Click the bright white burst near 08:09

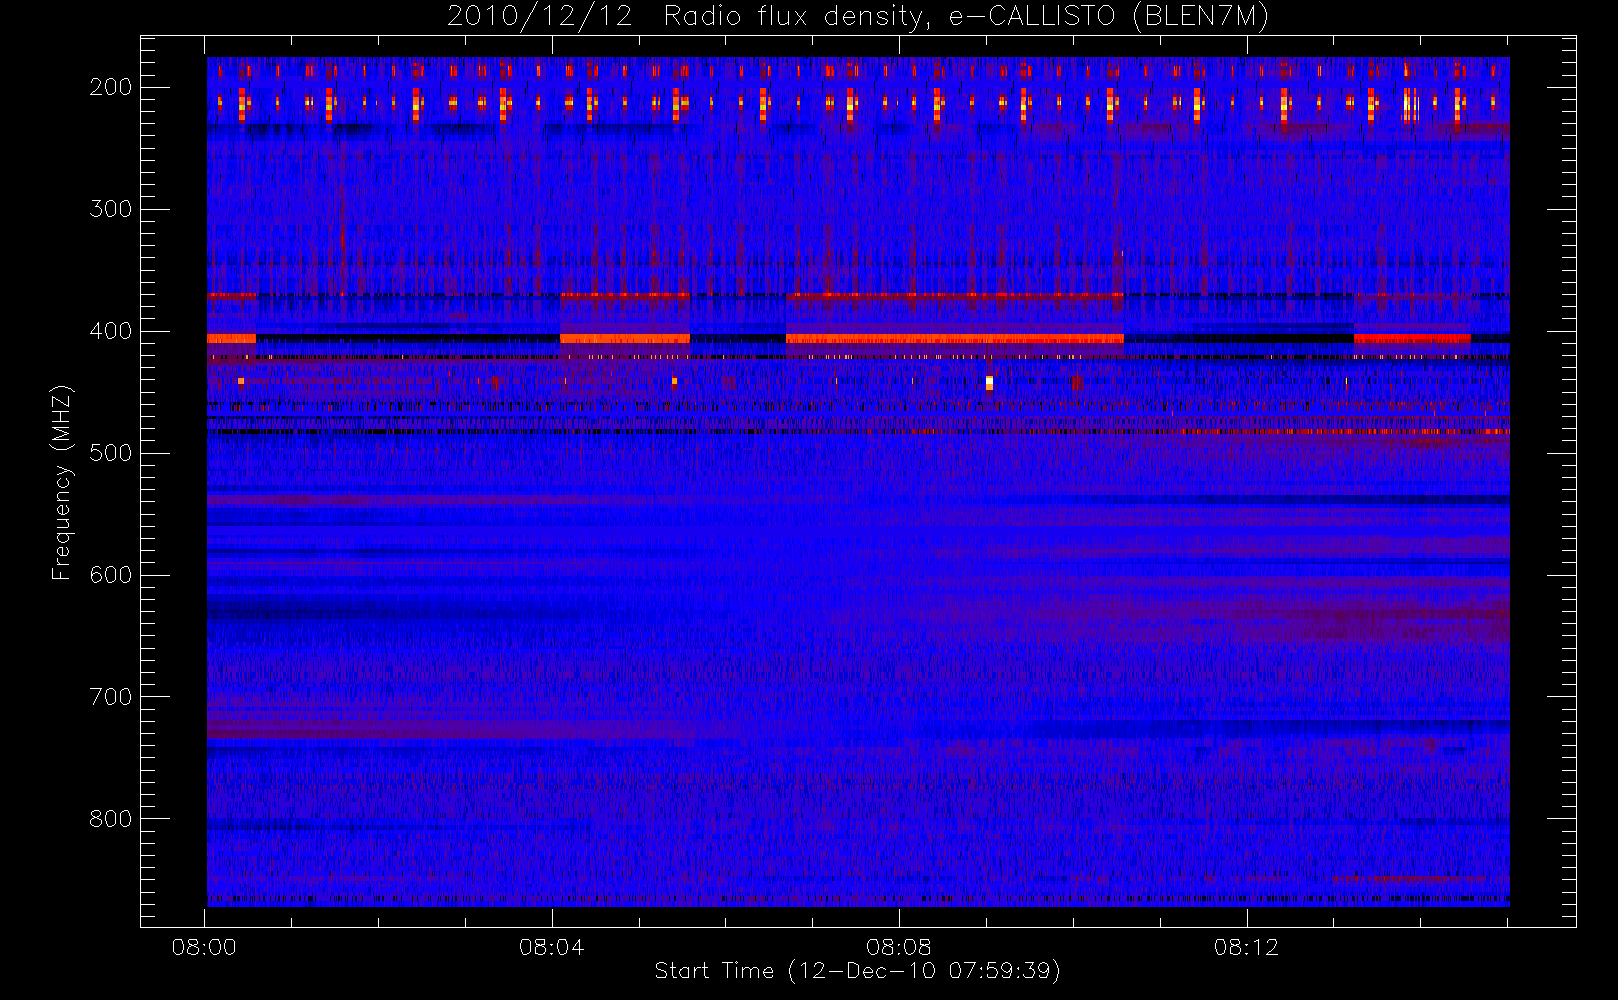[989, 382]
